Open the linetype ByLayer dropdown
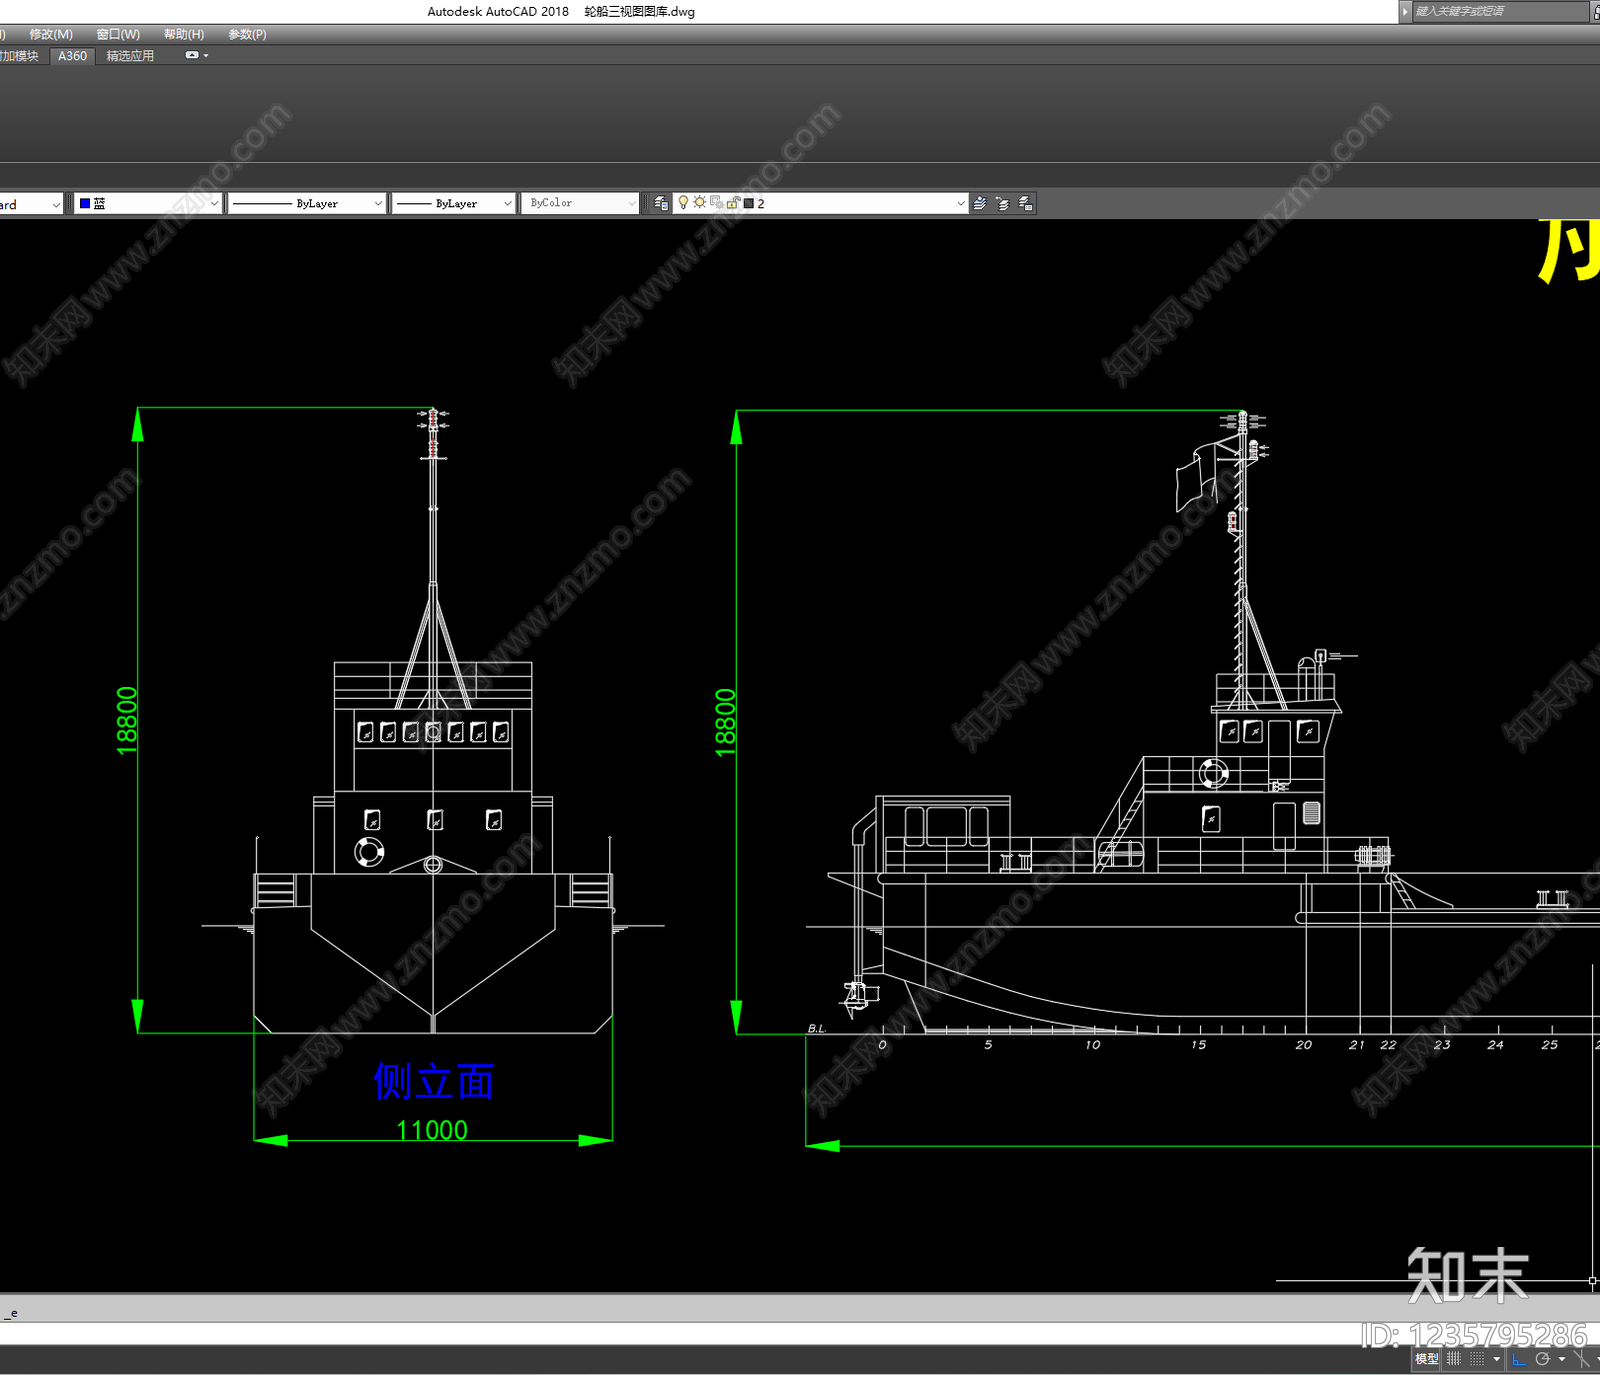Viewport: 1600px width, 1375px height. click(307, 203)
